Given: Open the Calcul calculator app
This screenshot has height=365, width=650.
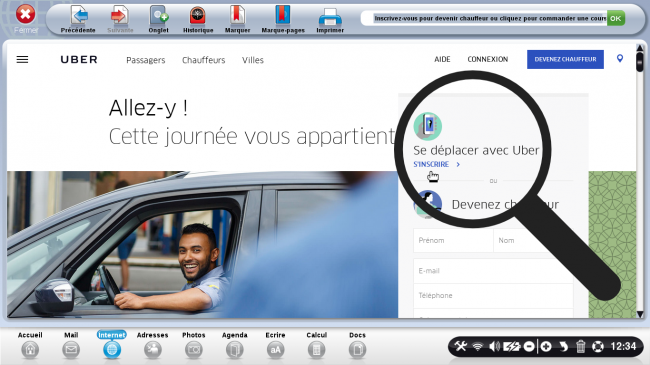Looking at the screenshot, I should click(316, 350).
